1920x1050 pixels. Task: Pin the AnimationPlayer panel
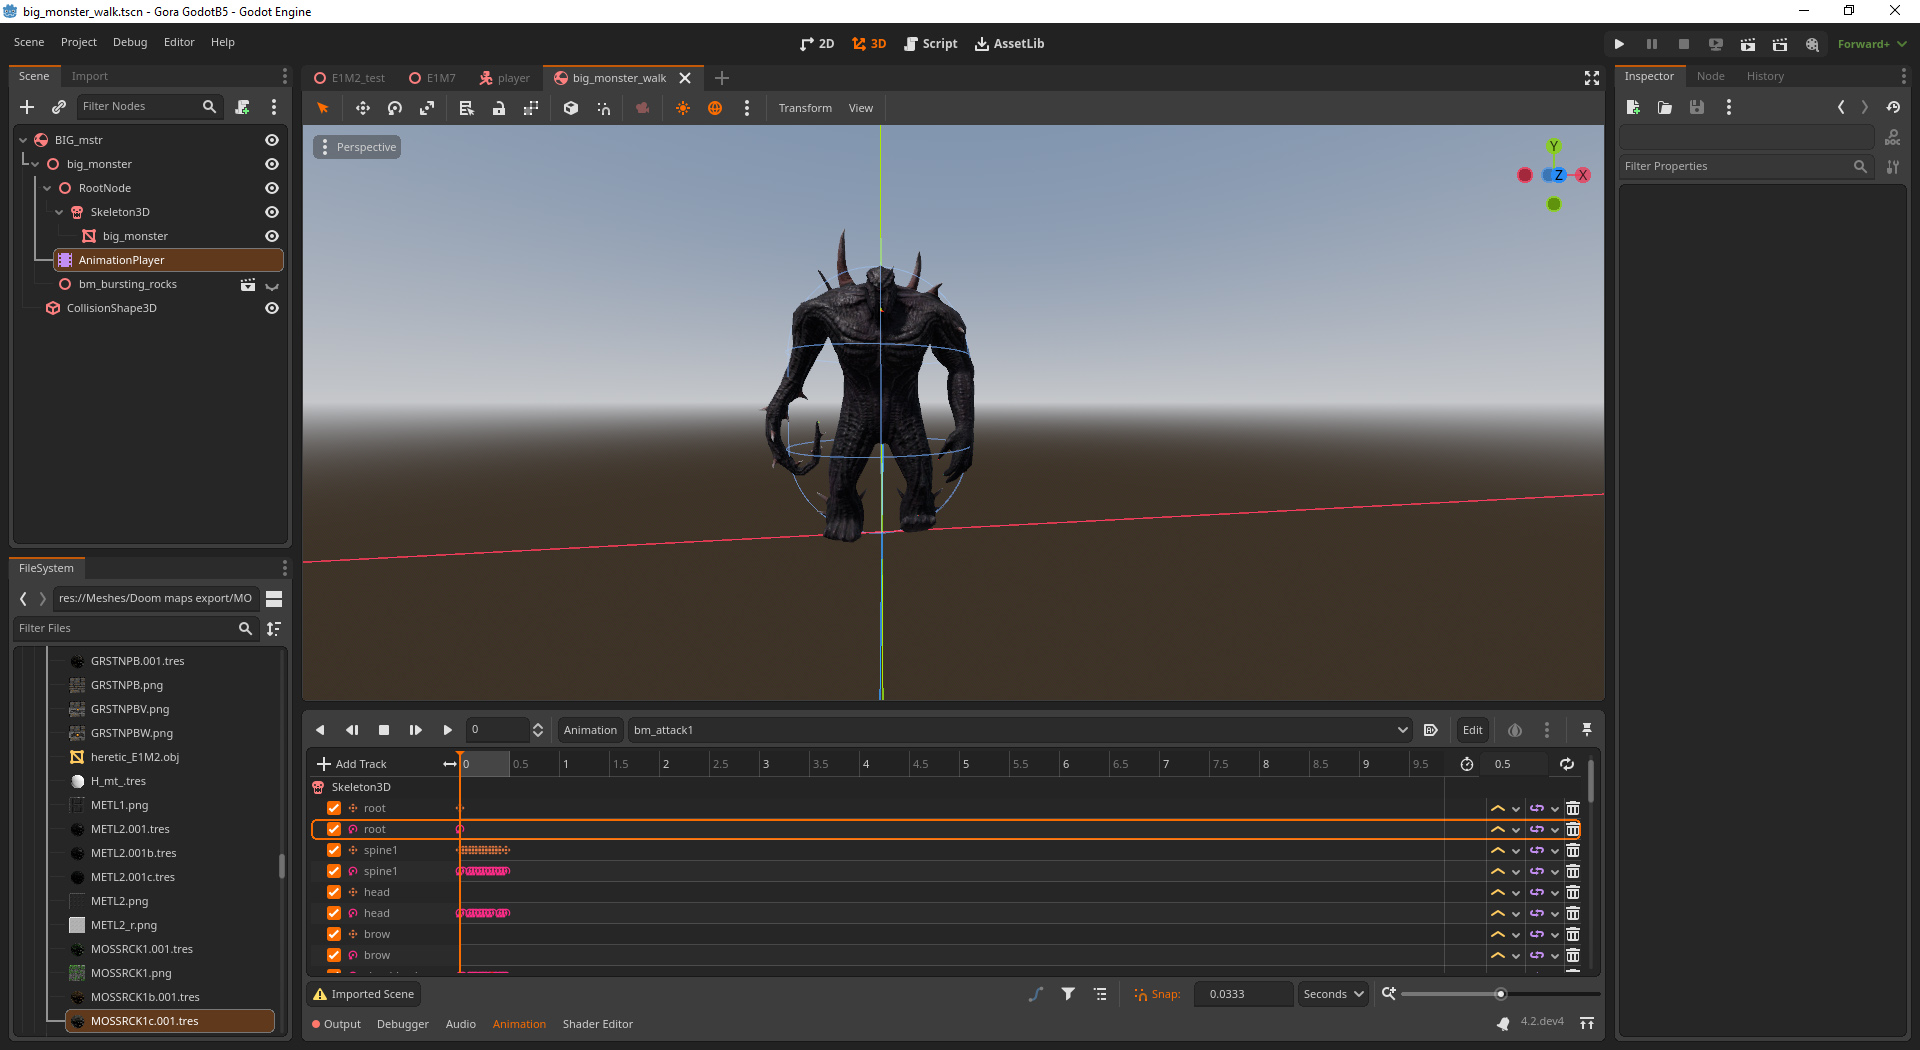click(x=1586, y=730)
